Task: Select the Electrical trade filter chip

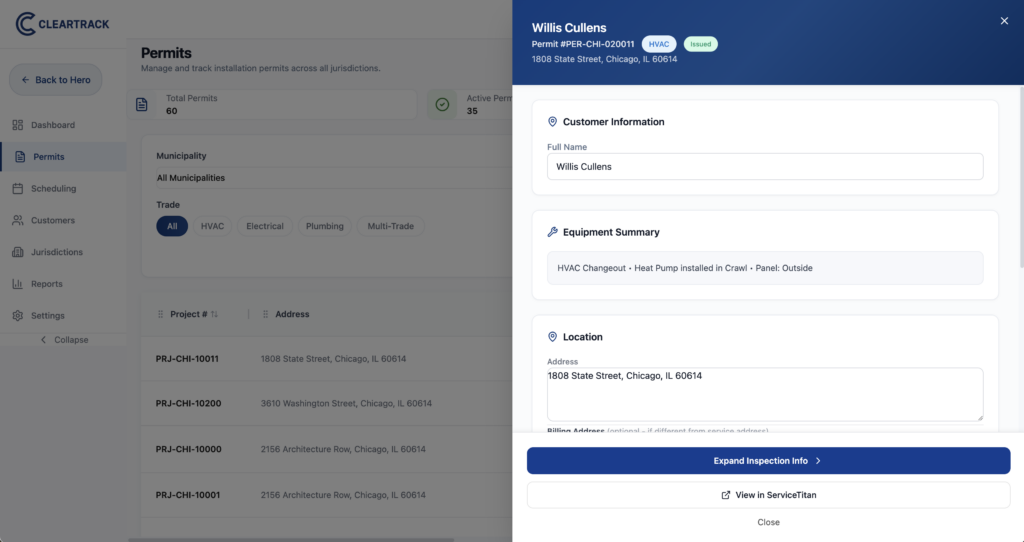Action: tap(265, 226)
